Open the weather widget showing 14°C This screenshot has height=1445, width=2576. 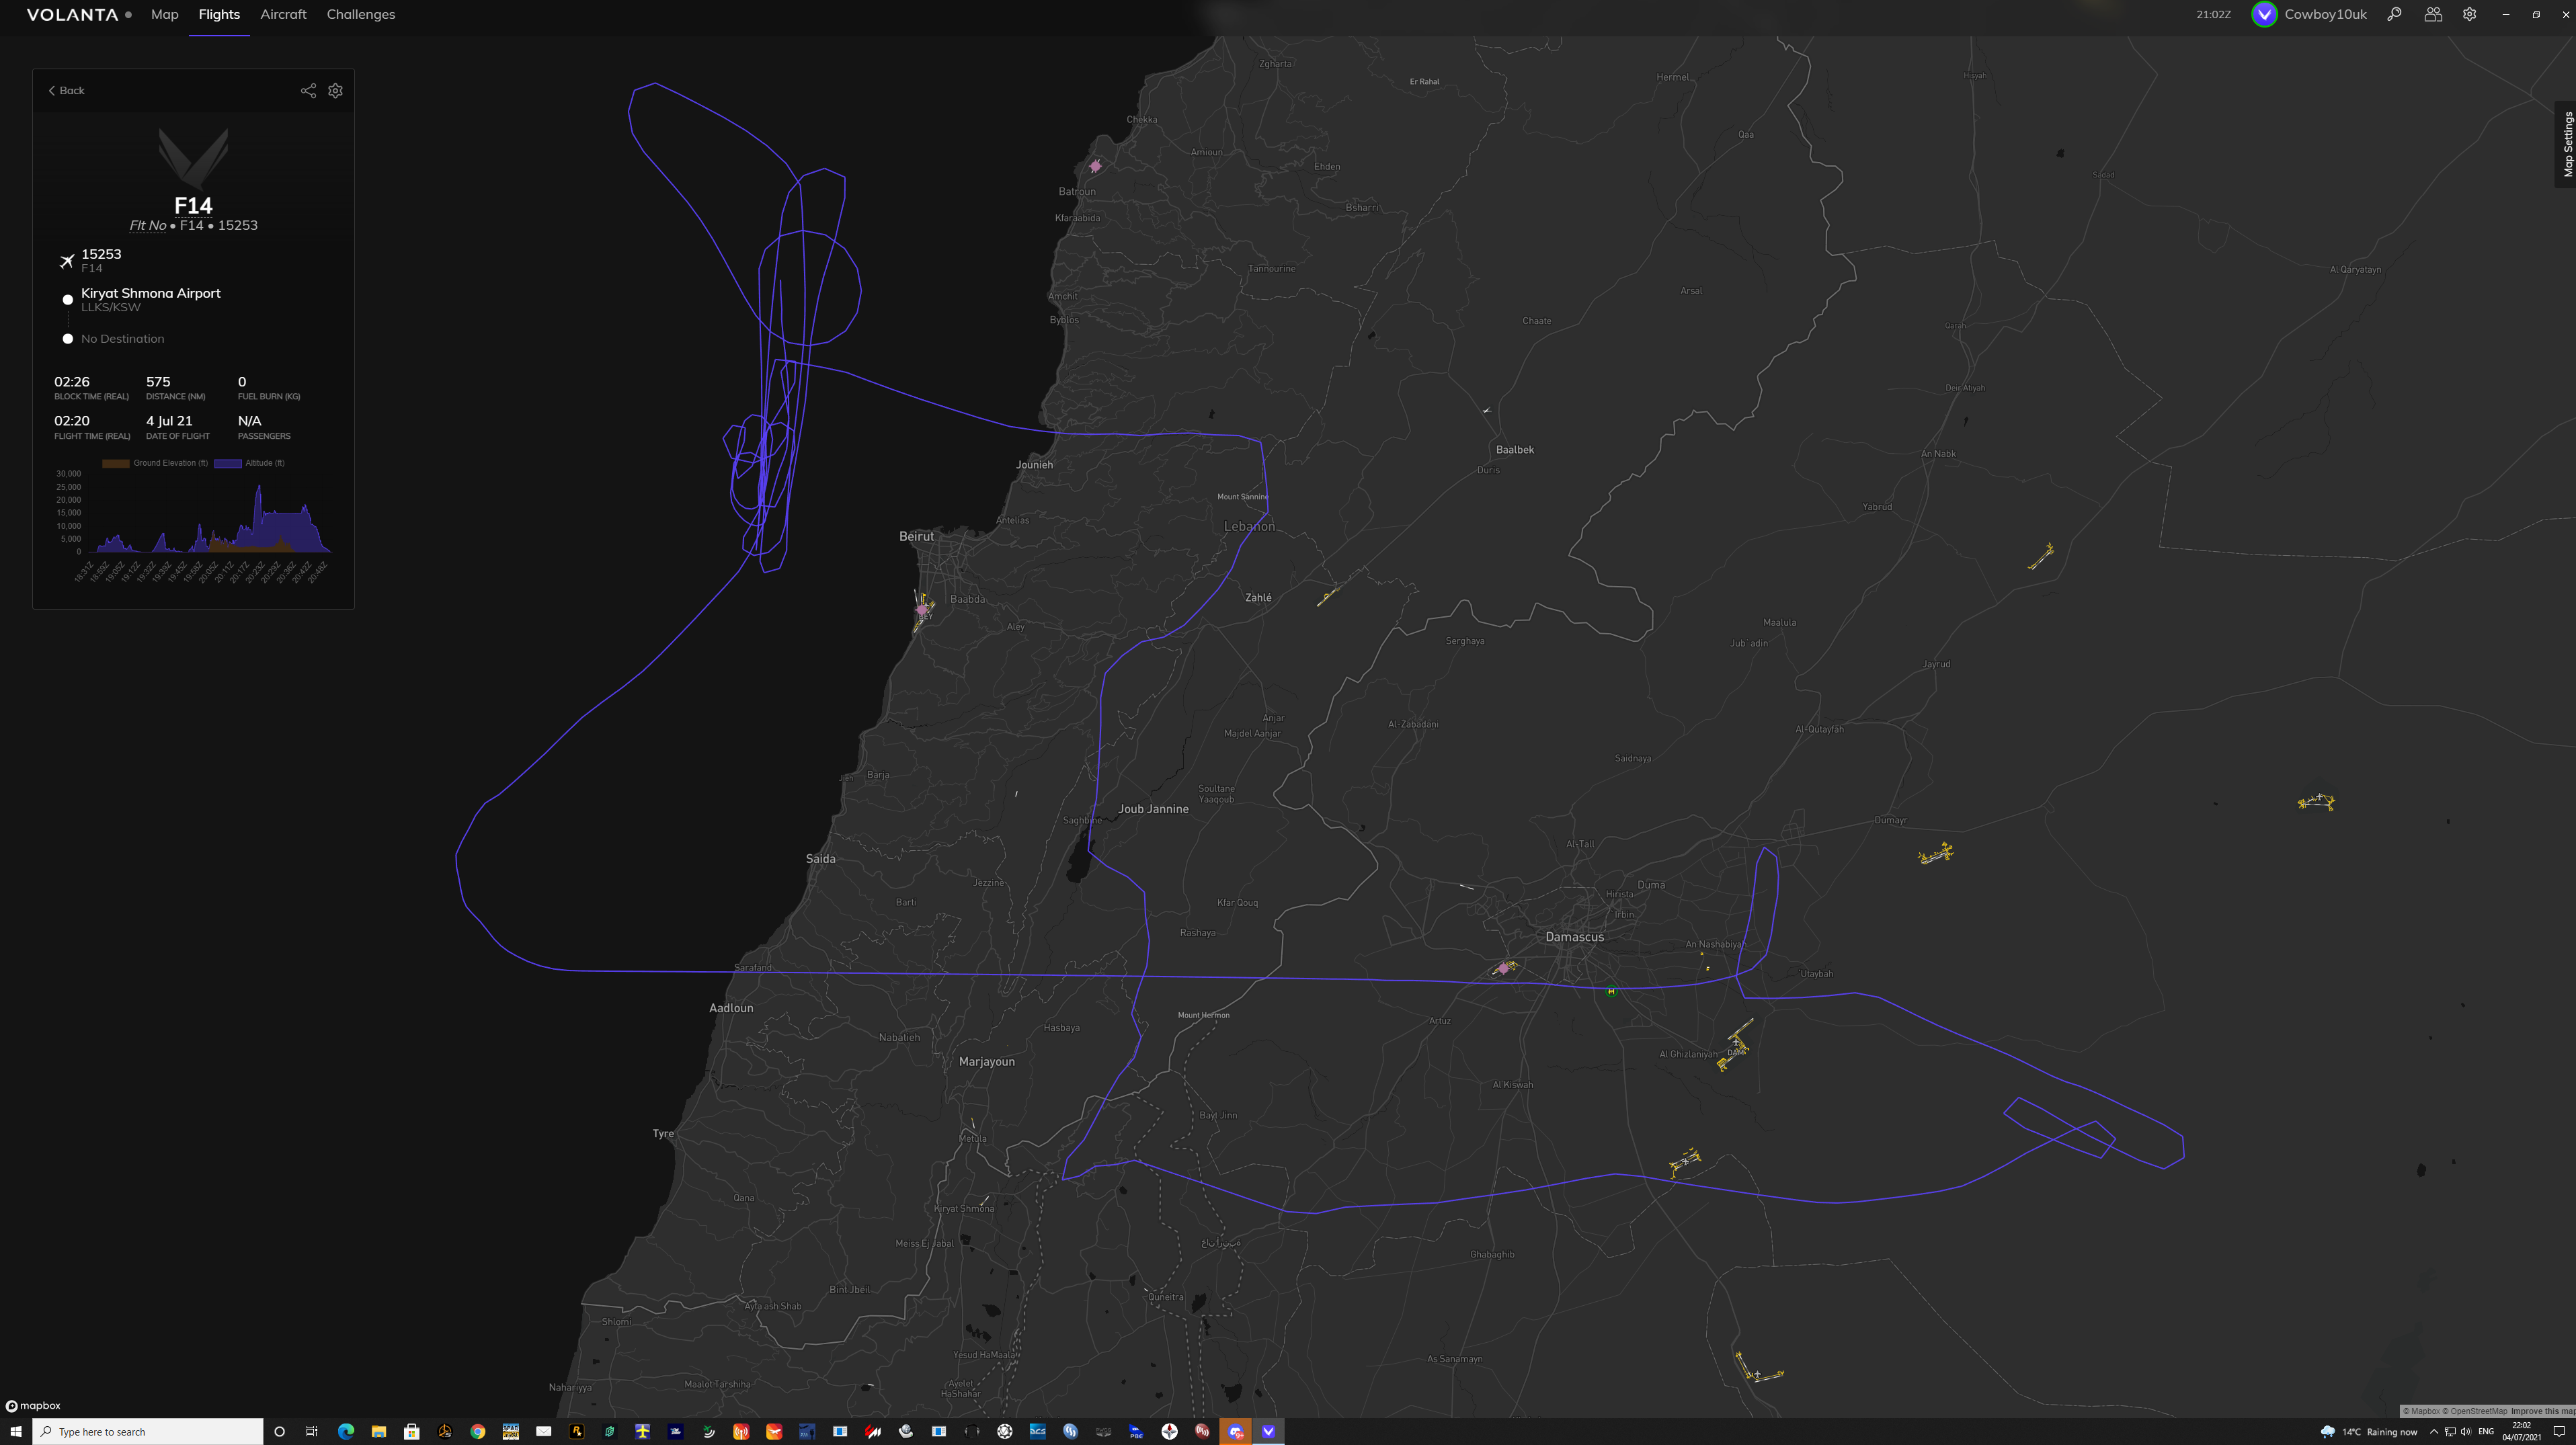pos(2369,1432)
